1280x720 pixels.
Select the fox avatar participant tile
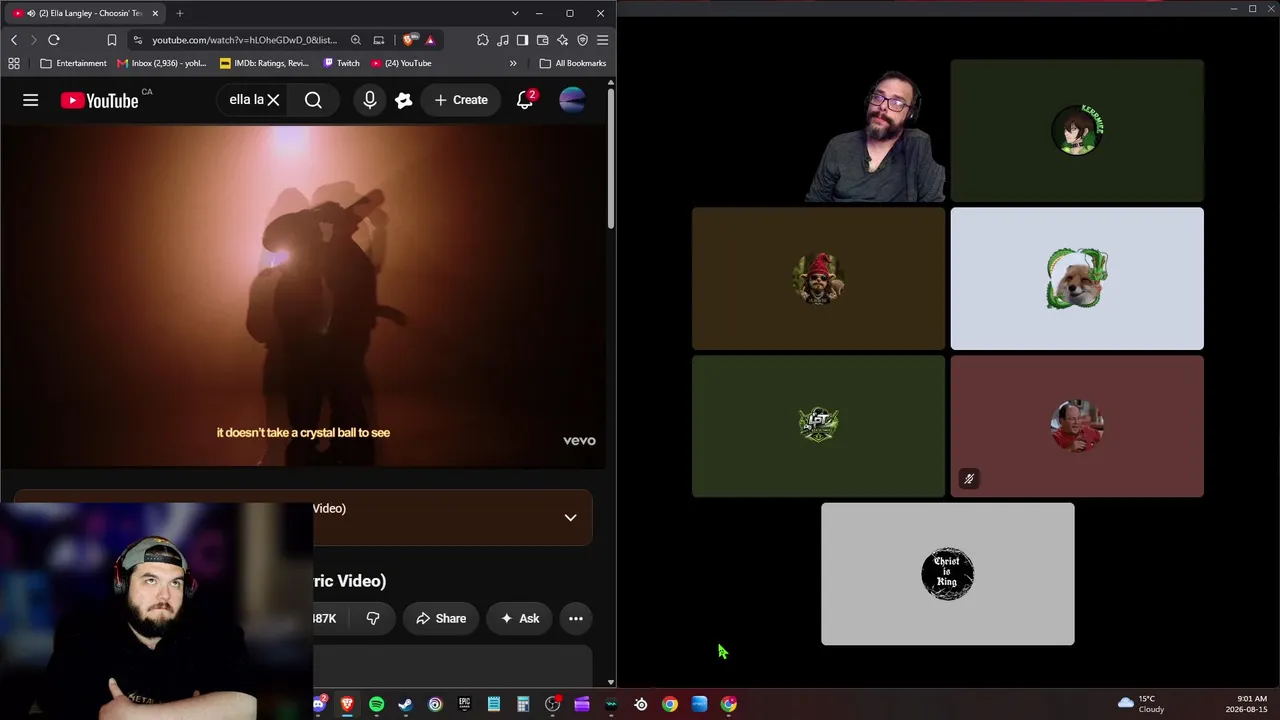coord(1077,279)
